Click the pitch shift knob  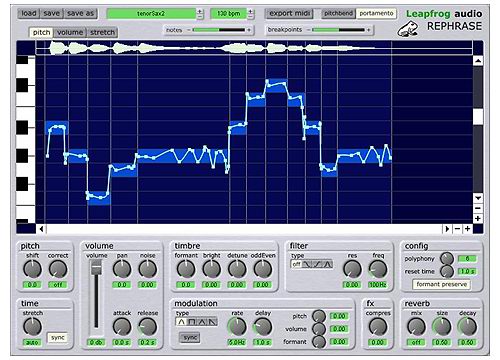point(32,269)
